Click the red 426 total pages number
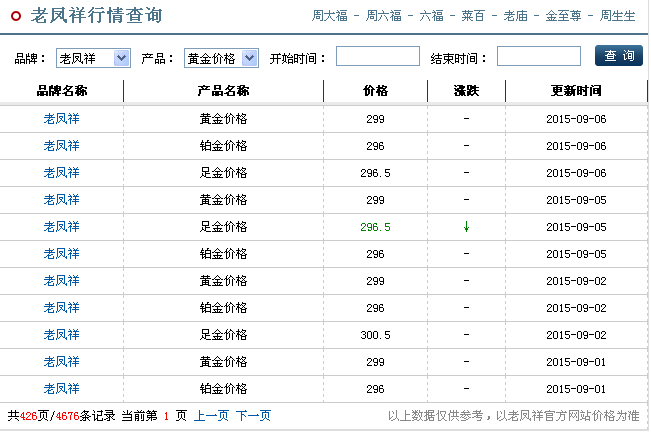This screenshot has width=651, height=433. click(x=29, y=416)
